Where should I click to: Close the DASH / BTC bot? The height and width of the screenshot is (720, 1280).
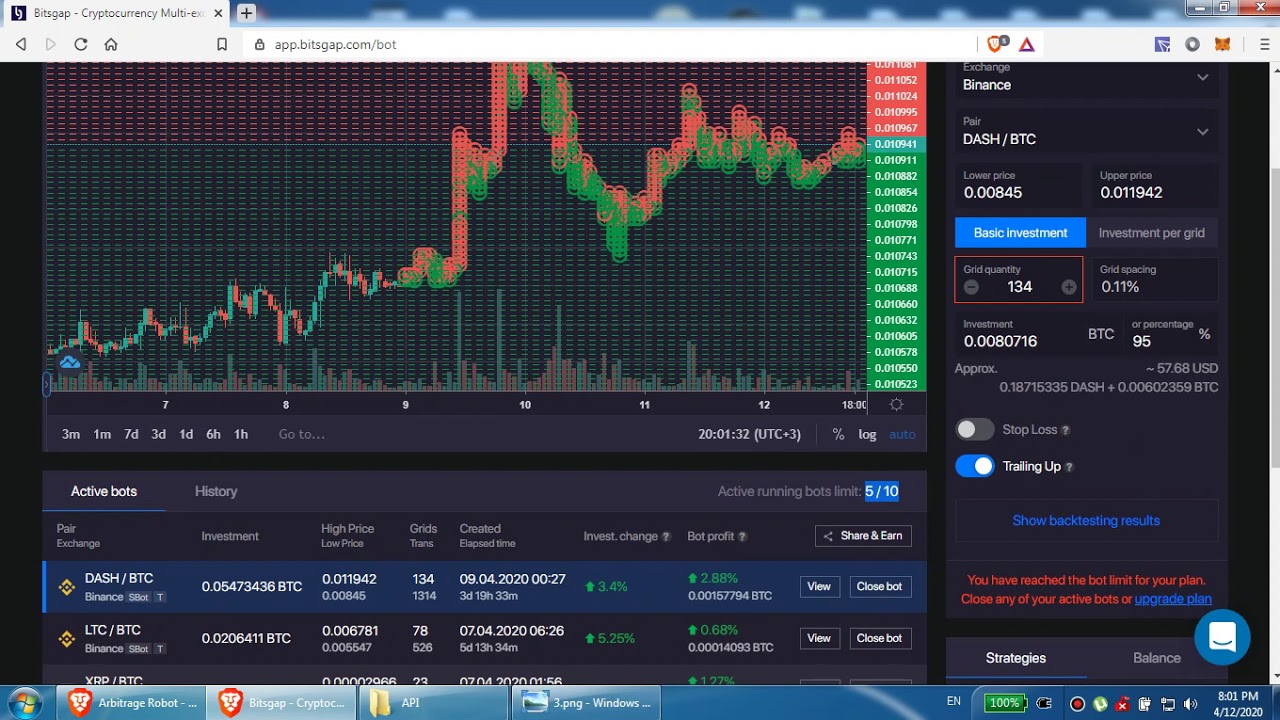(879, 587)
